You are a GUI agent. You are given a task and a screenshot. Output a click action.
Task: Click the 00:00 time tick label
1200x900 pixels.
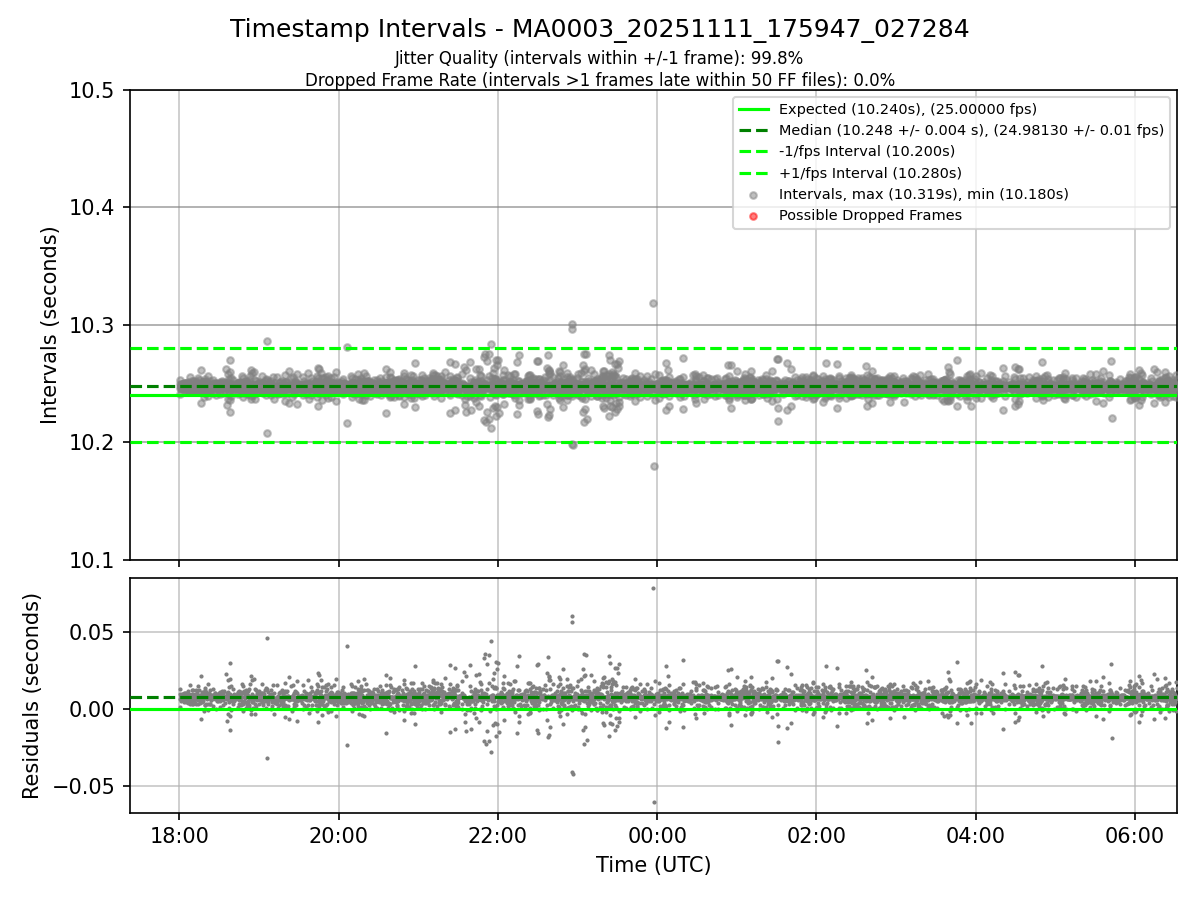(657, 834)
